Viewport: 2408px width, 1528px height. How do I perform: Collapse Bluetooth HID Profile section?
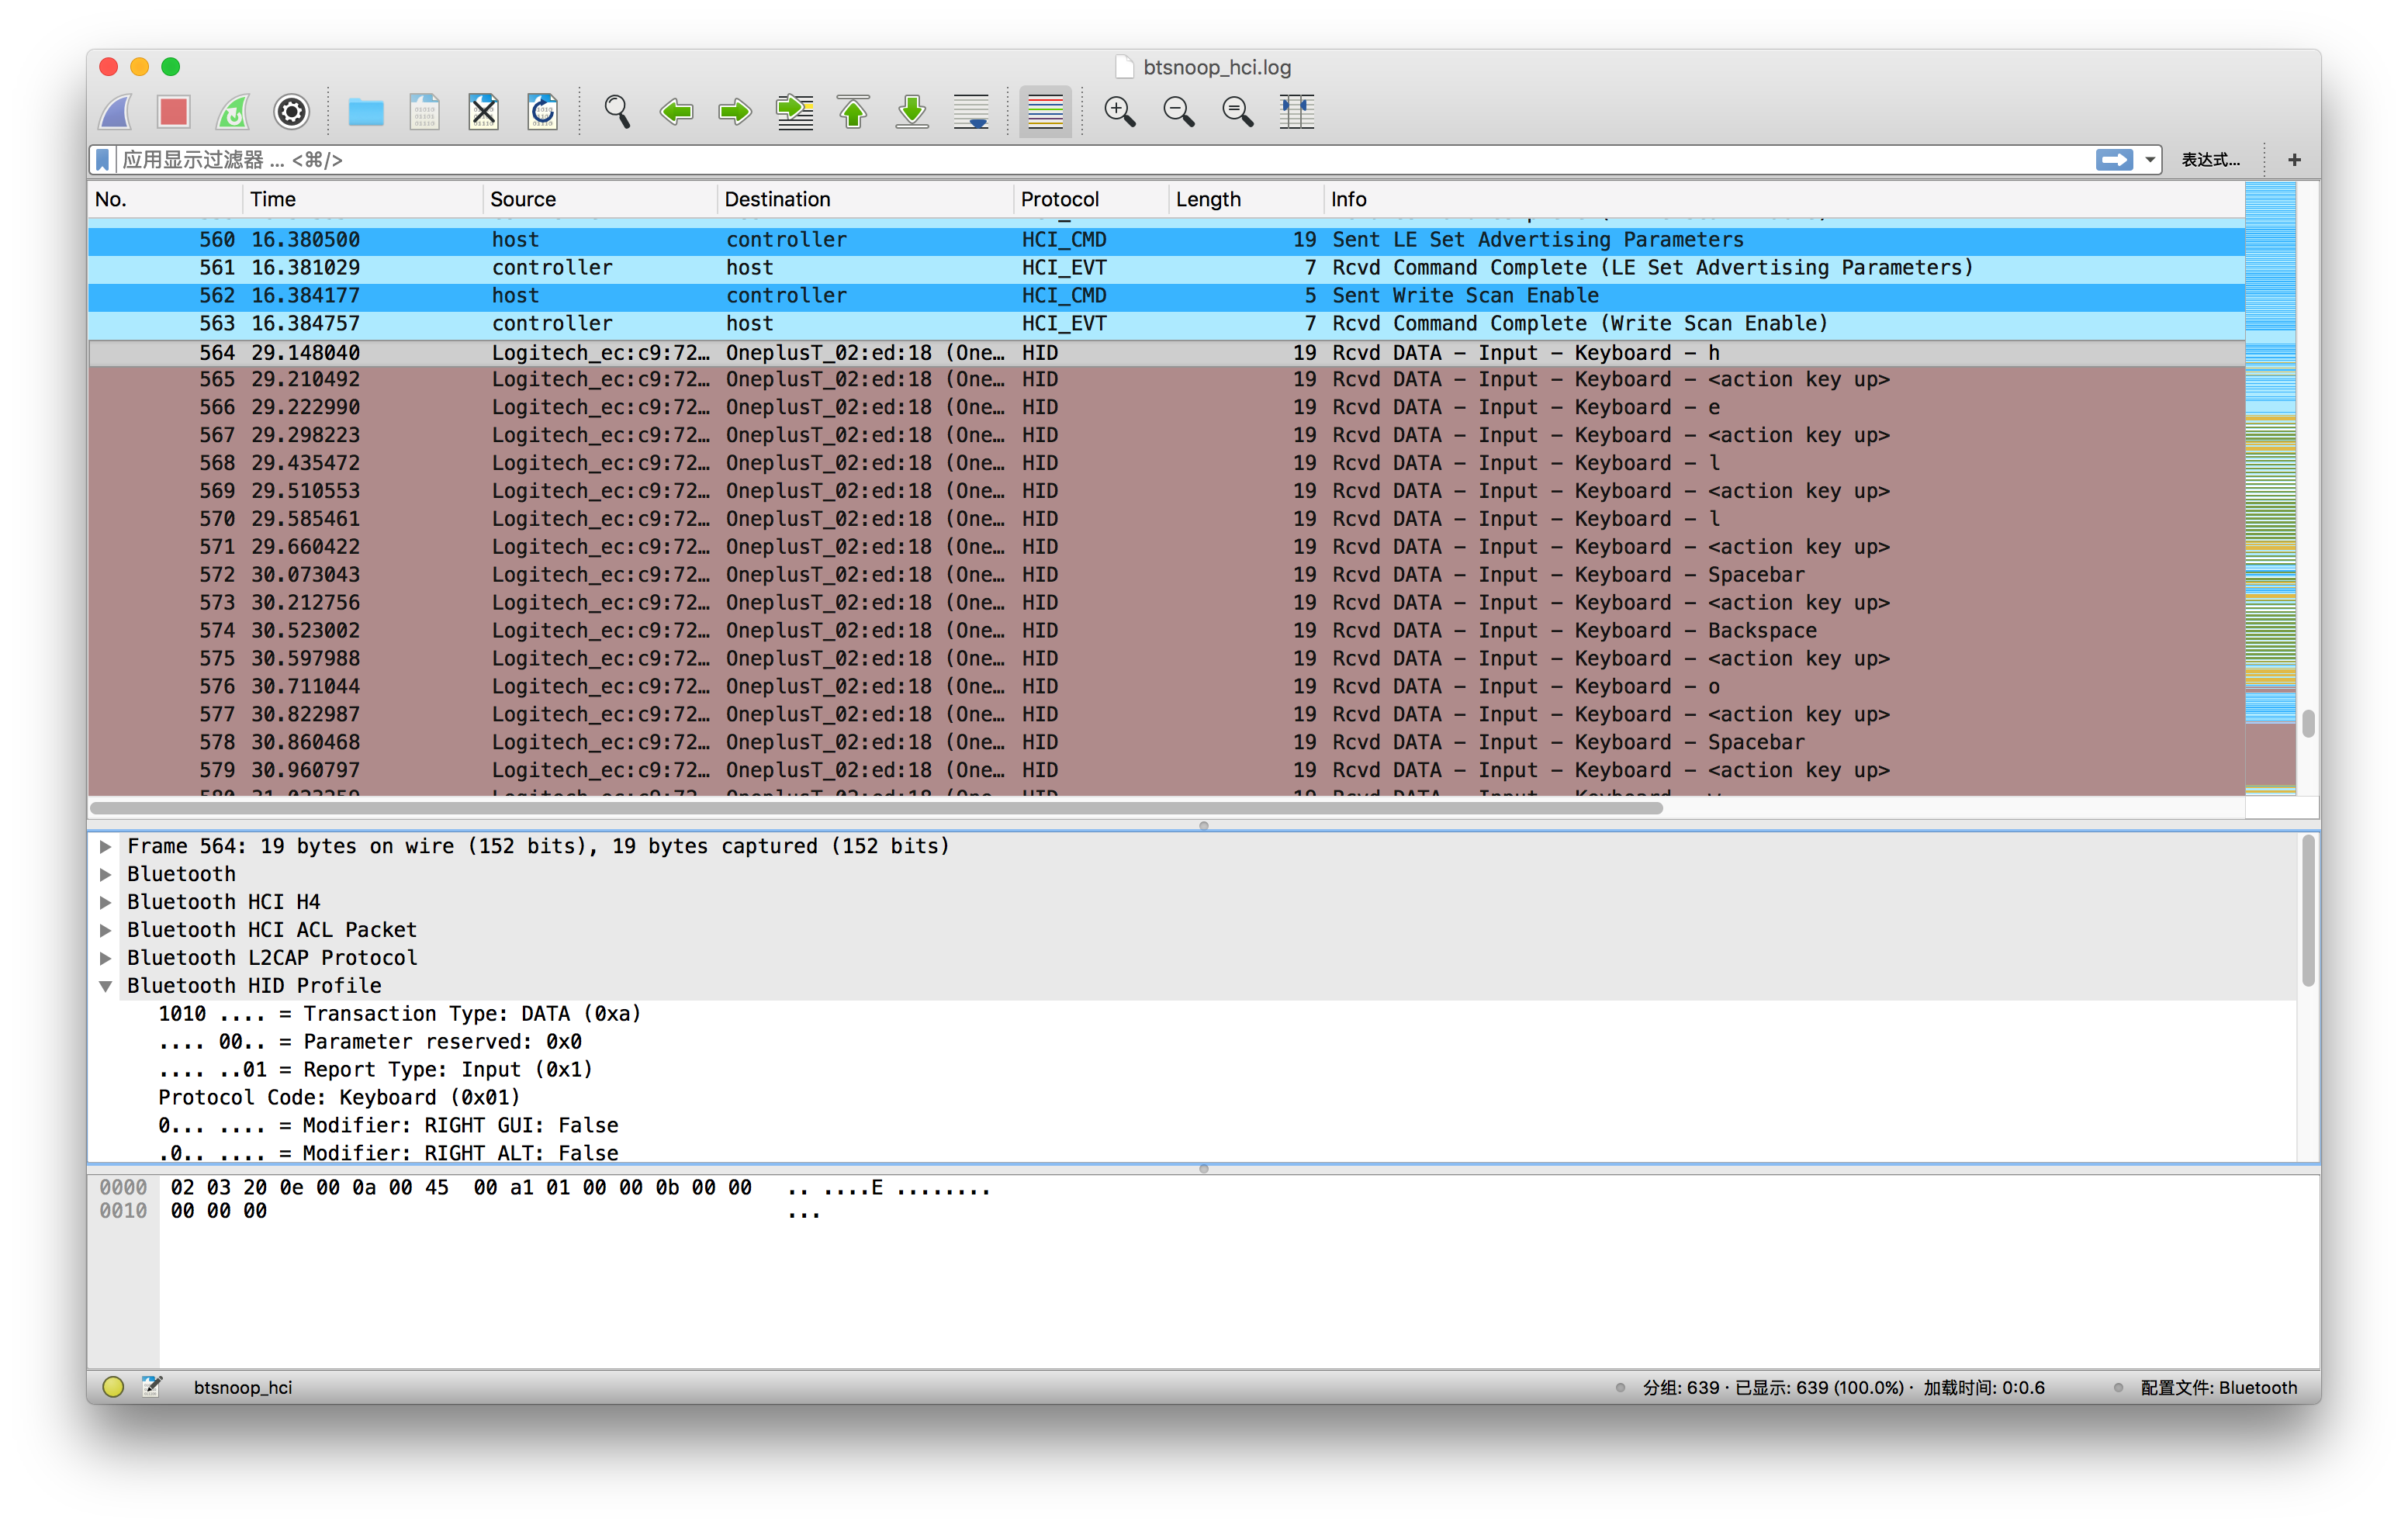105,986
